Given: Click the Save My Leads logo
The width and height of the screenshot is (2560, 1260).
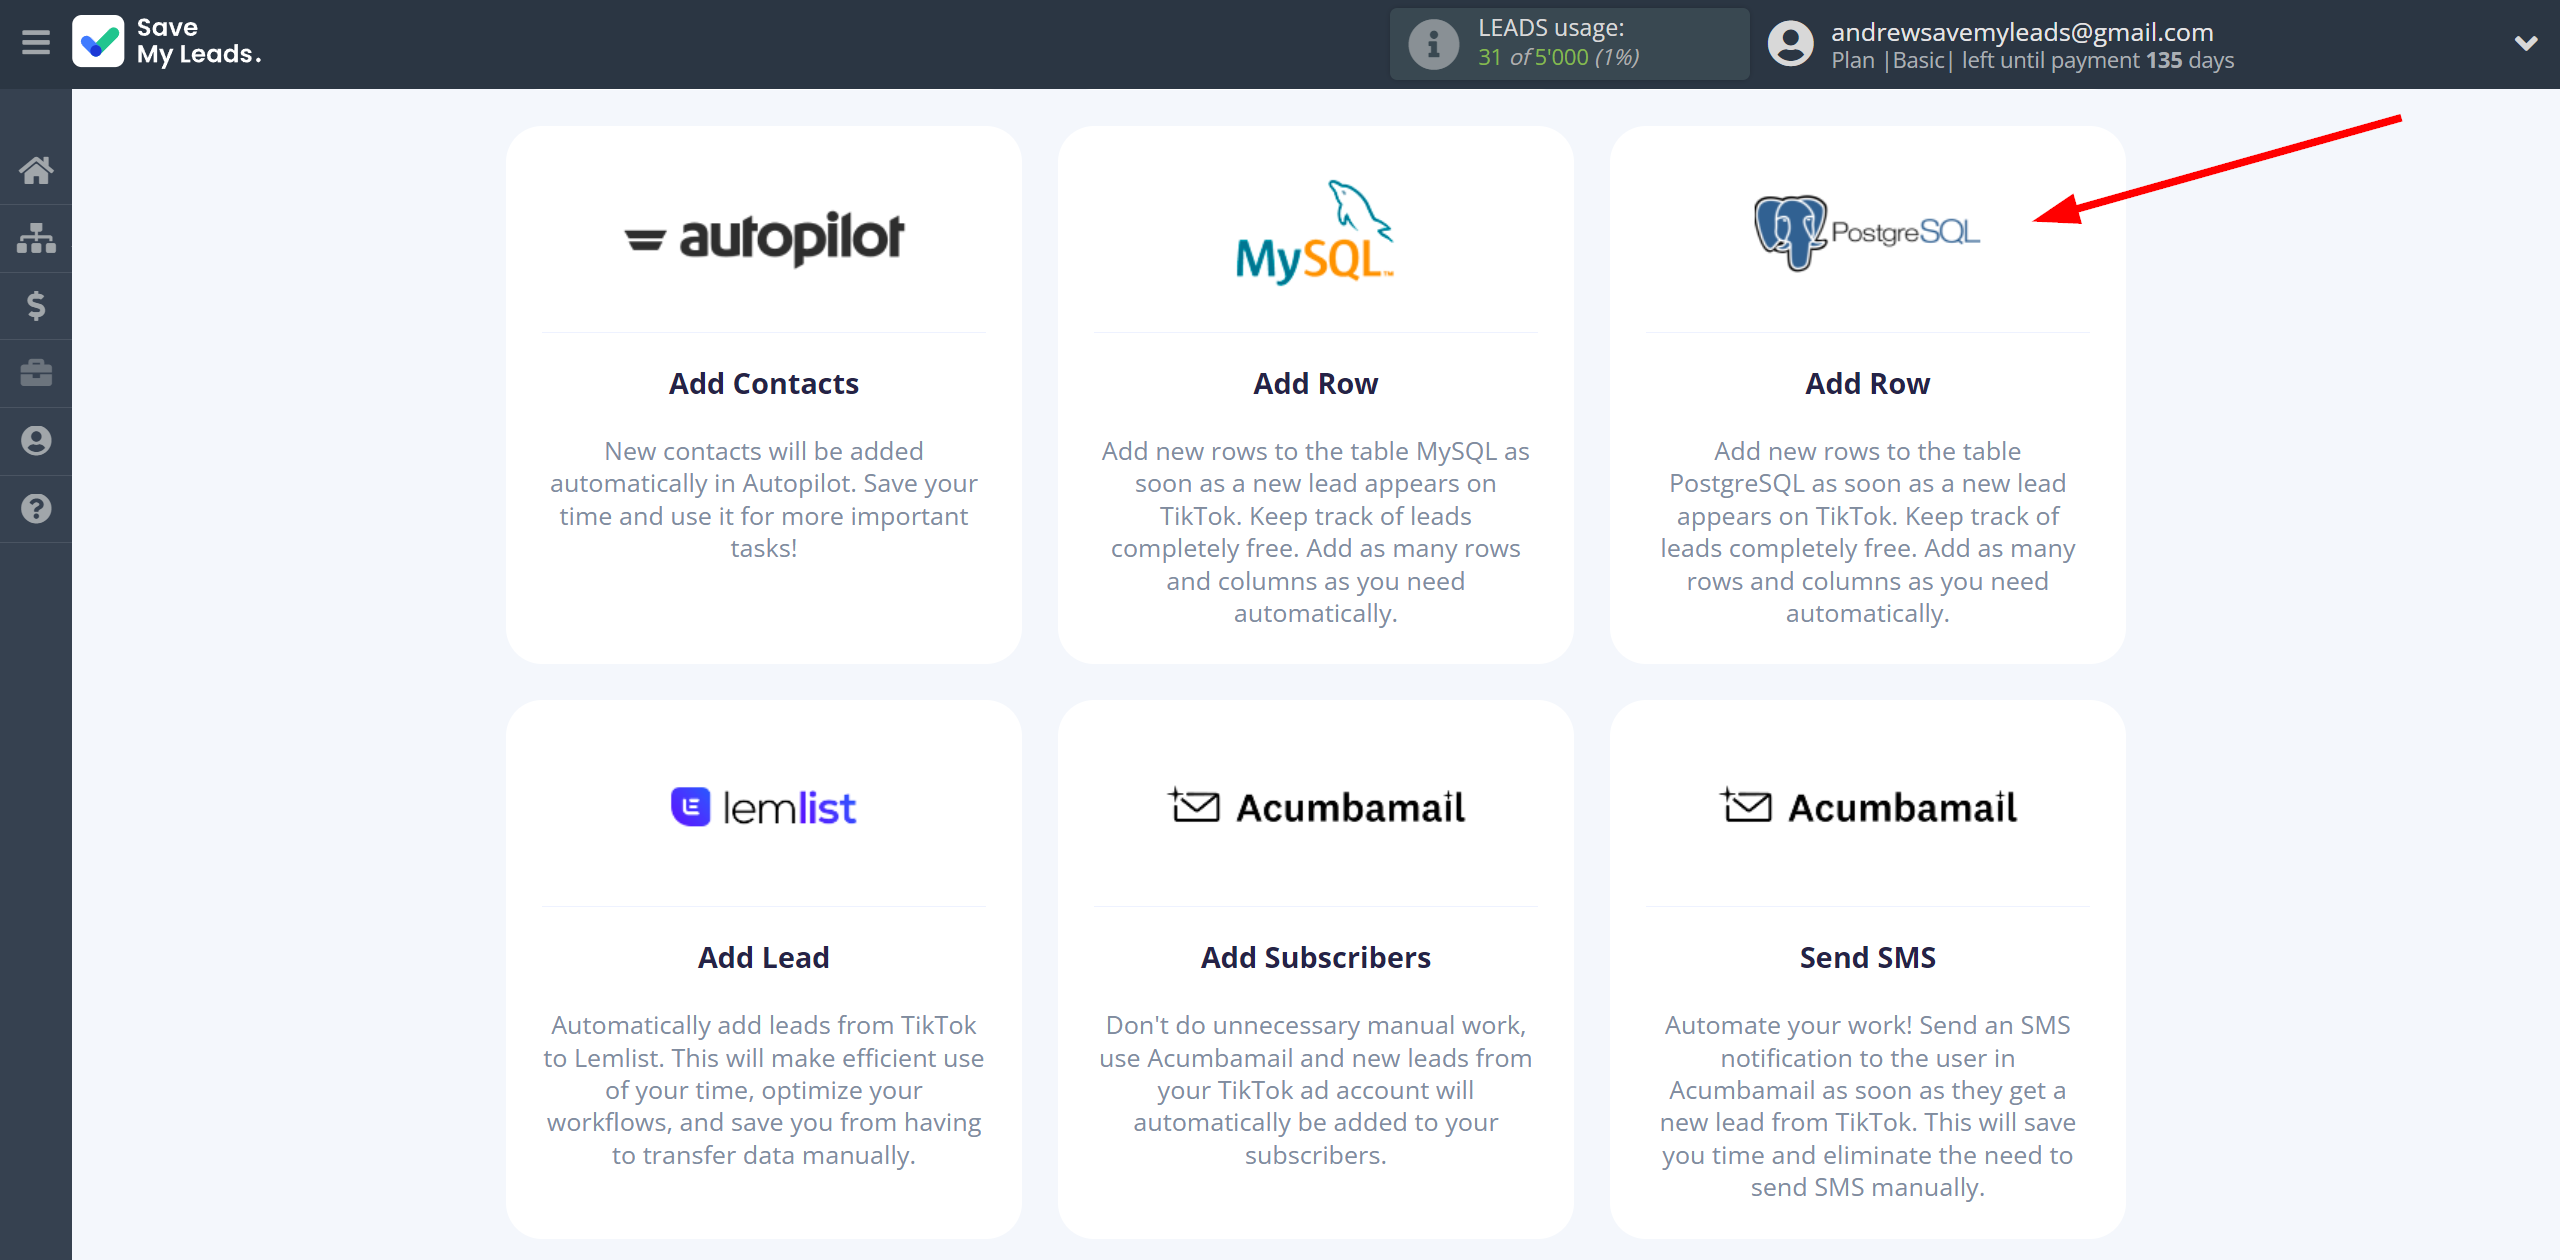Looking at the screenshot, I should [x=167, y=41].
